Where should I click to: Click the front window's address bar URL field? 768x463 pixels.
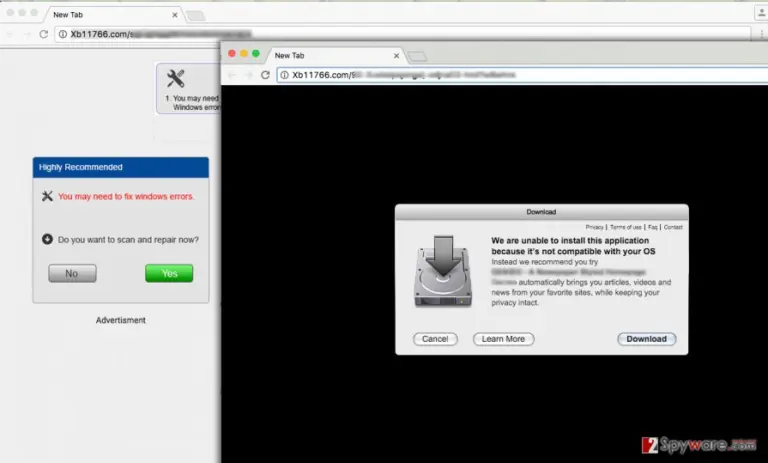tap(522, 75)
